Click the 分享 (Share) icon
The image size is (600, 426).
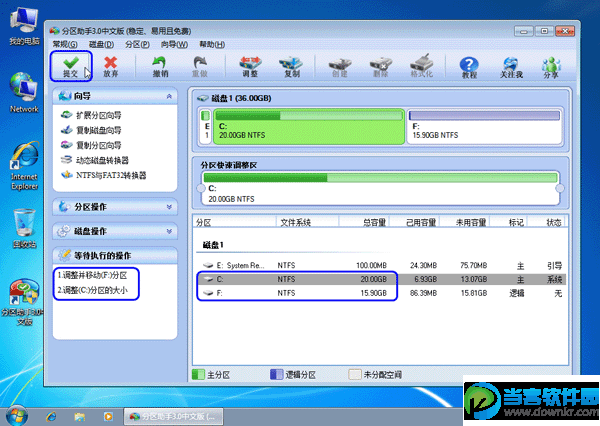pyautogui.click(x=551, y=67)
